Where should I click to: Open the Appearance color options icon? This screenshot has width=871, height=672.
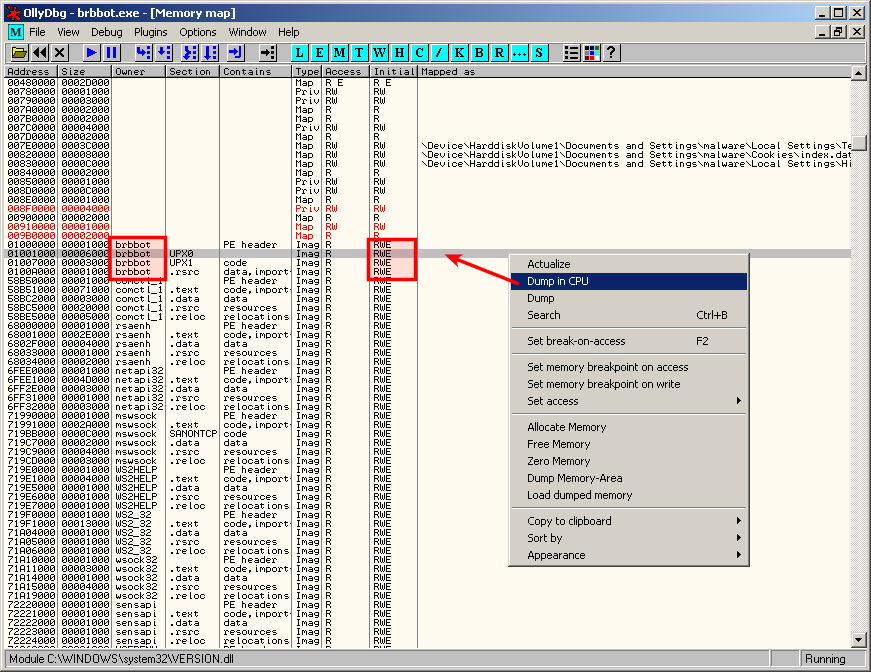pos(591,52)
